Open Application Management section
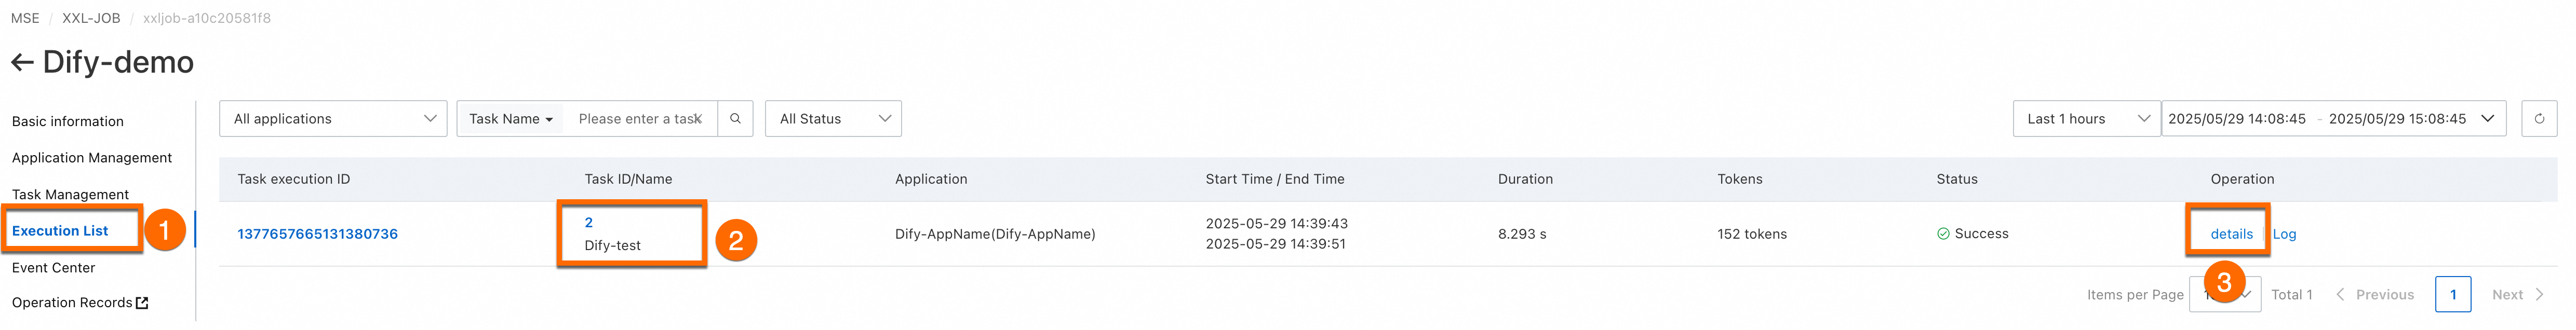Viewport: 2576px width, 330px height. pyautogui.click(x=92, y=158)
